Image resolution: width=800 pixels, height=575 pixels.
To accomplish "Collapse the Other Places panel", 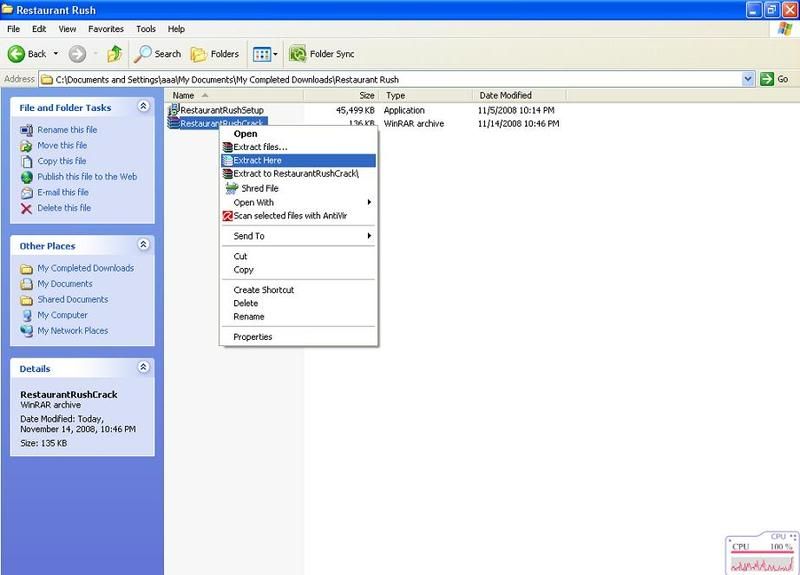I will (143, 245).
